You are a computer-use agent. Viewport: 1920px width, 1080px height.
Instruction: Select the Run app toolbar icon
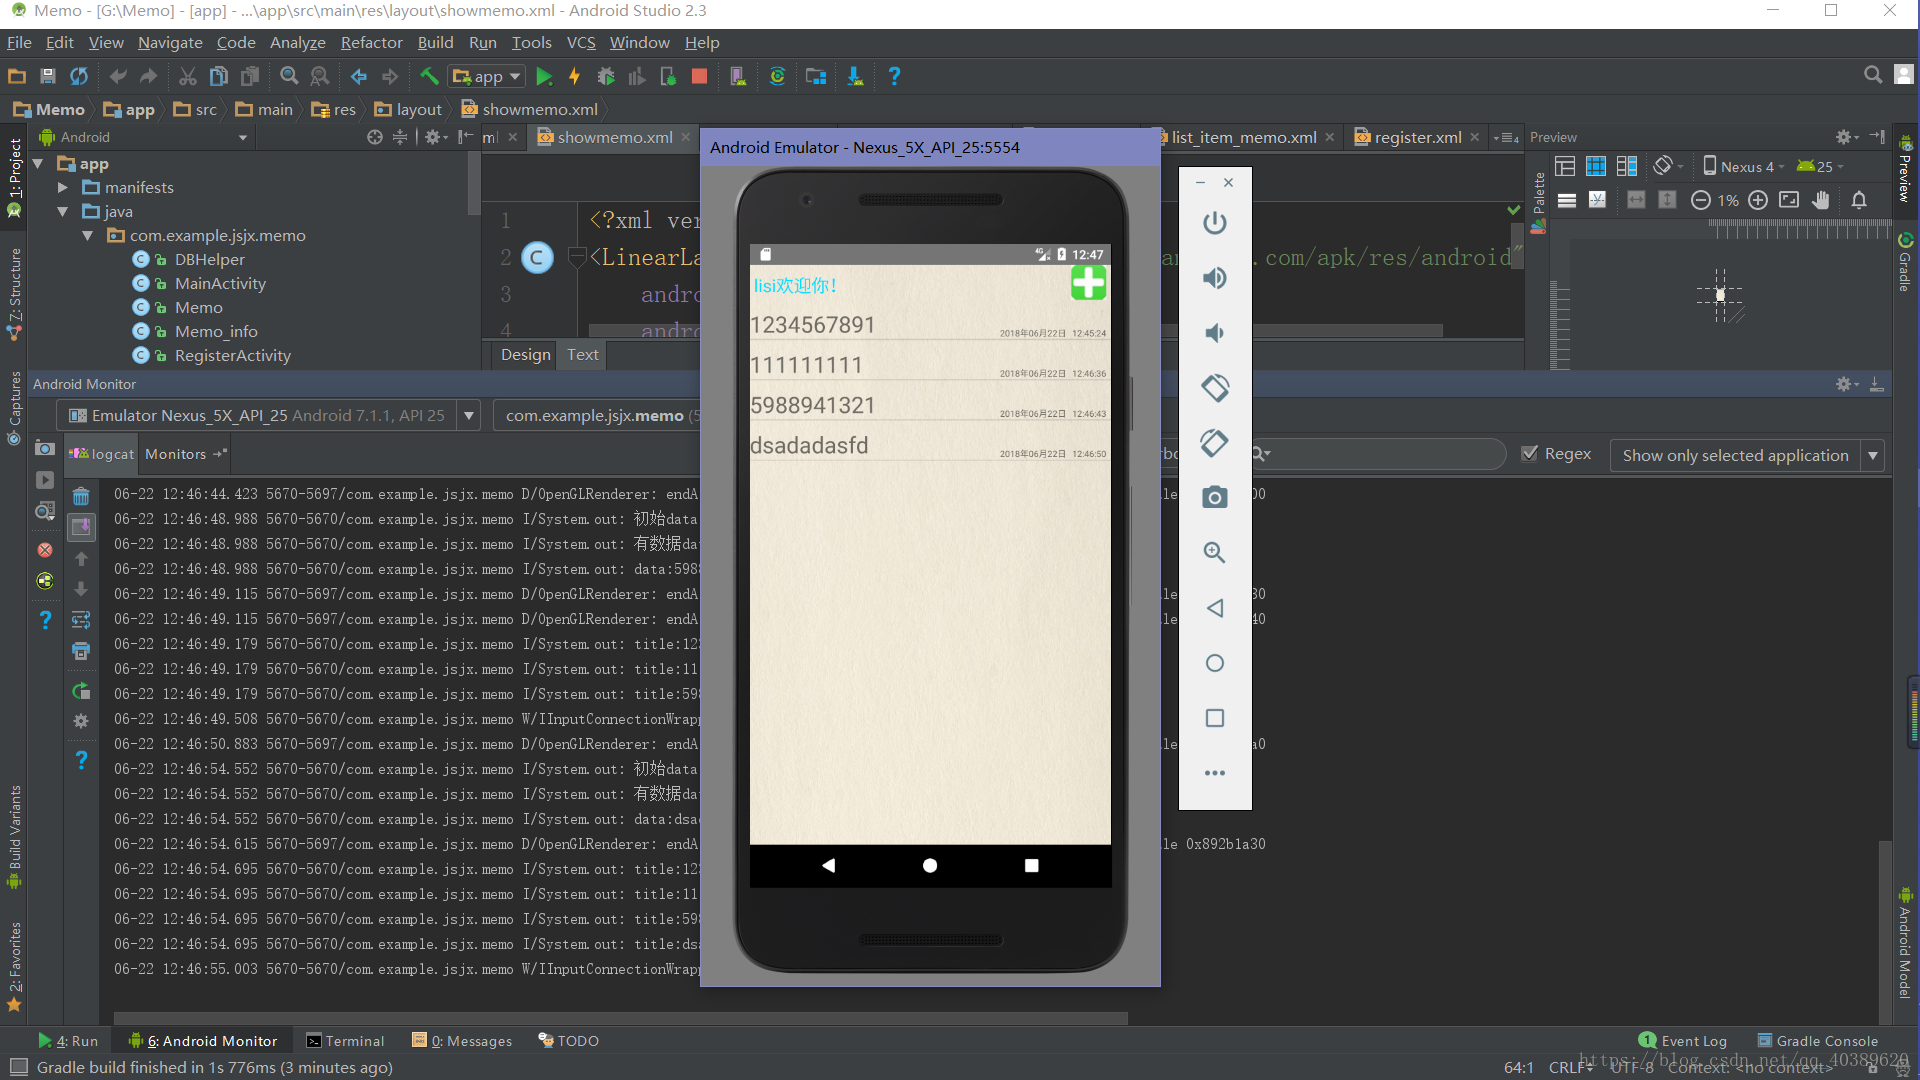coord(545,75)
